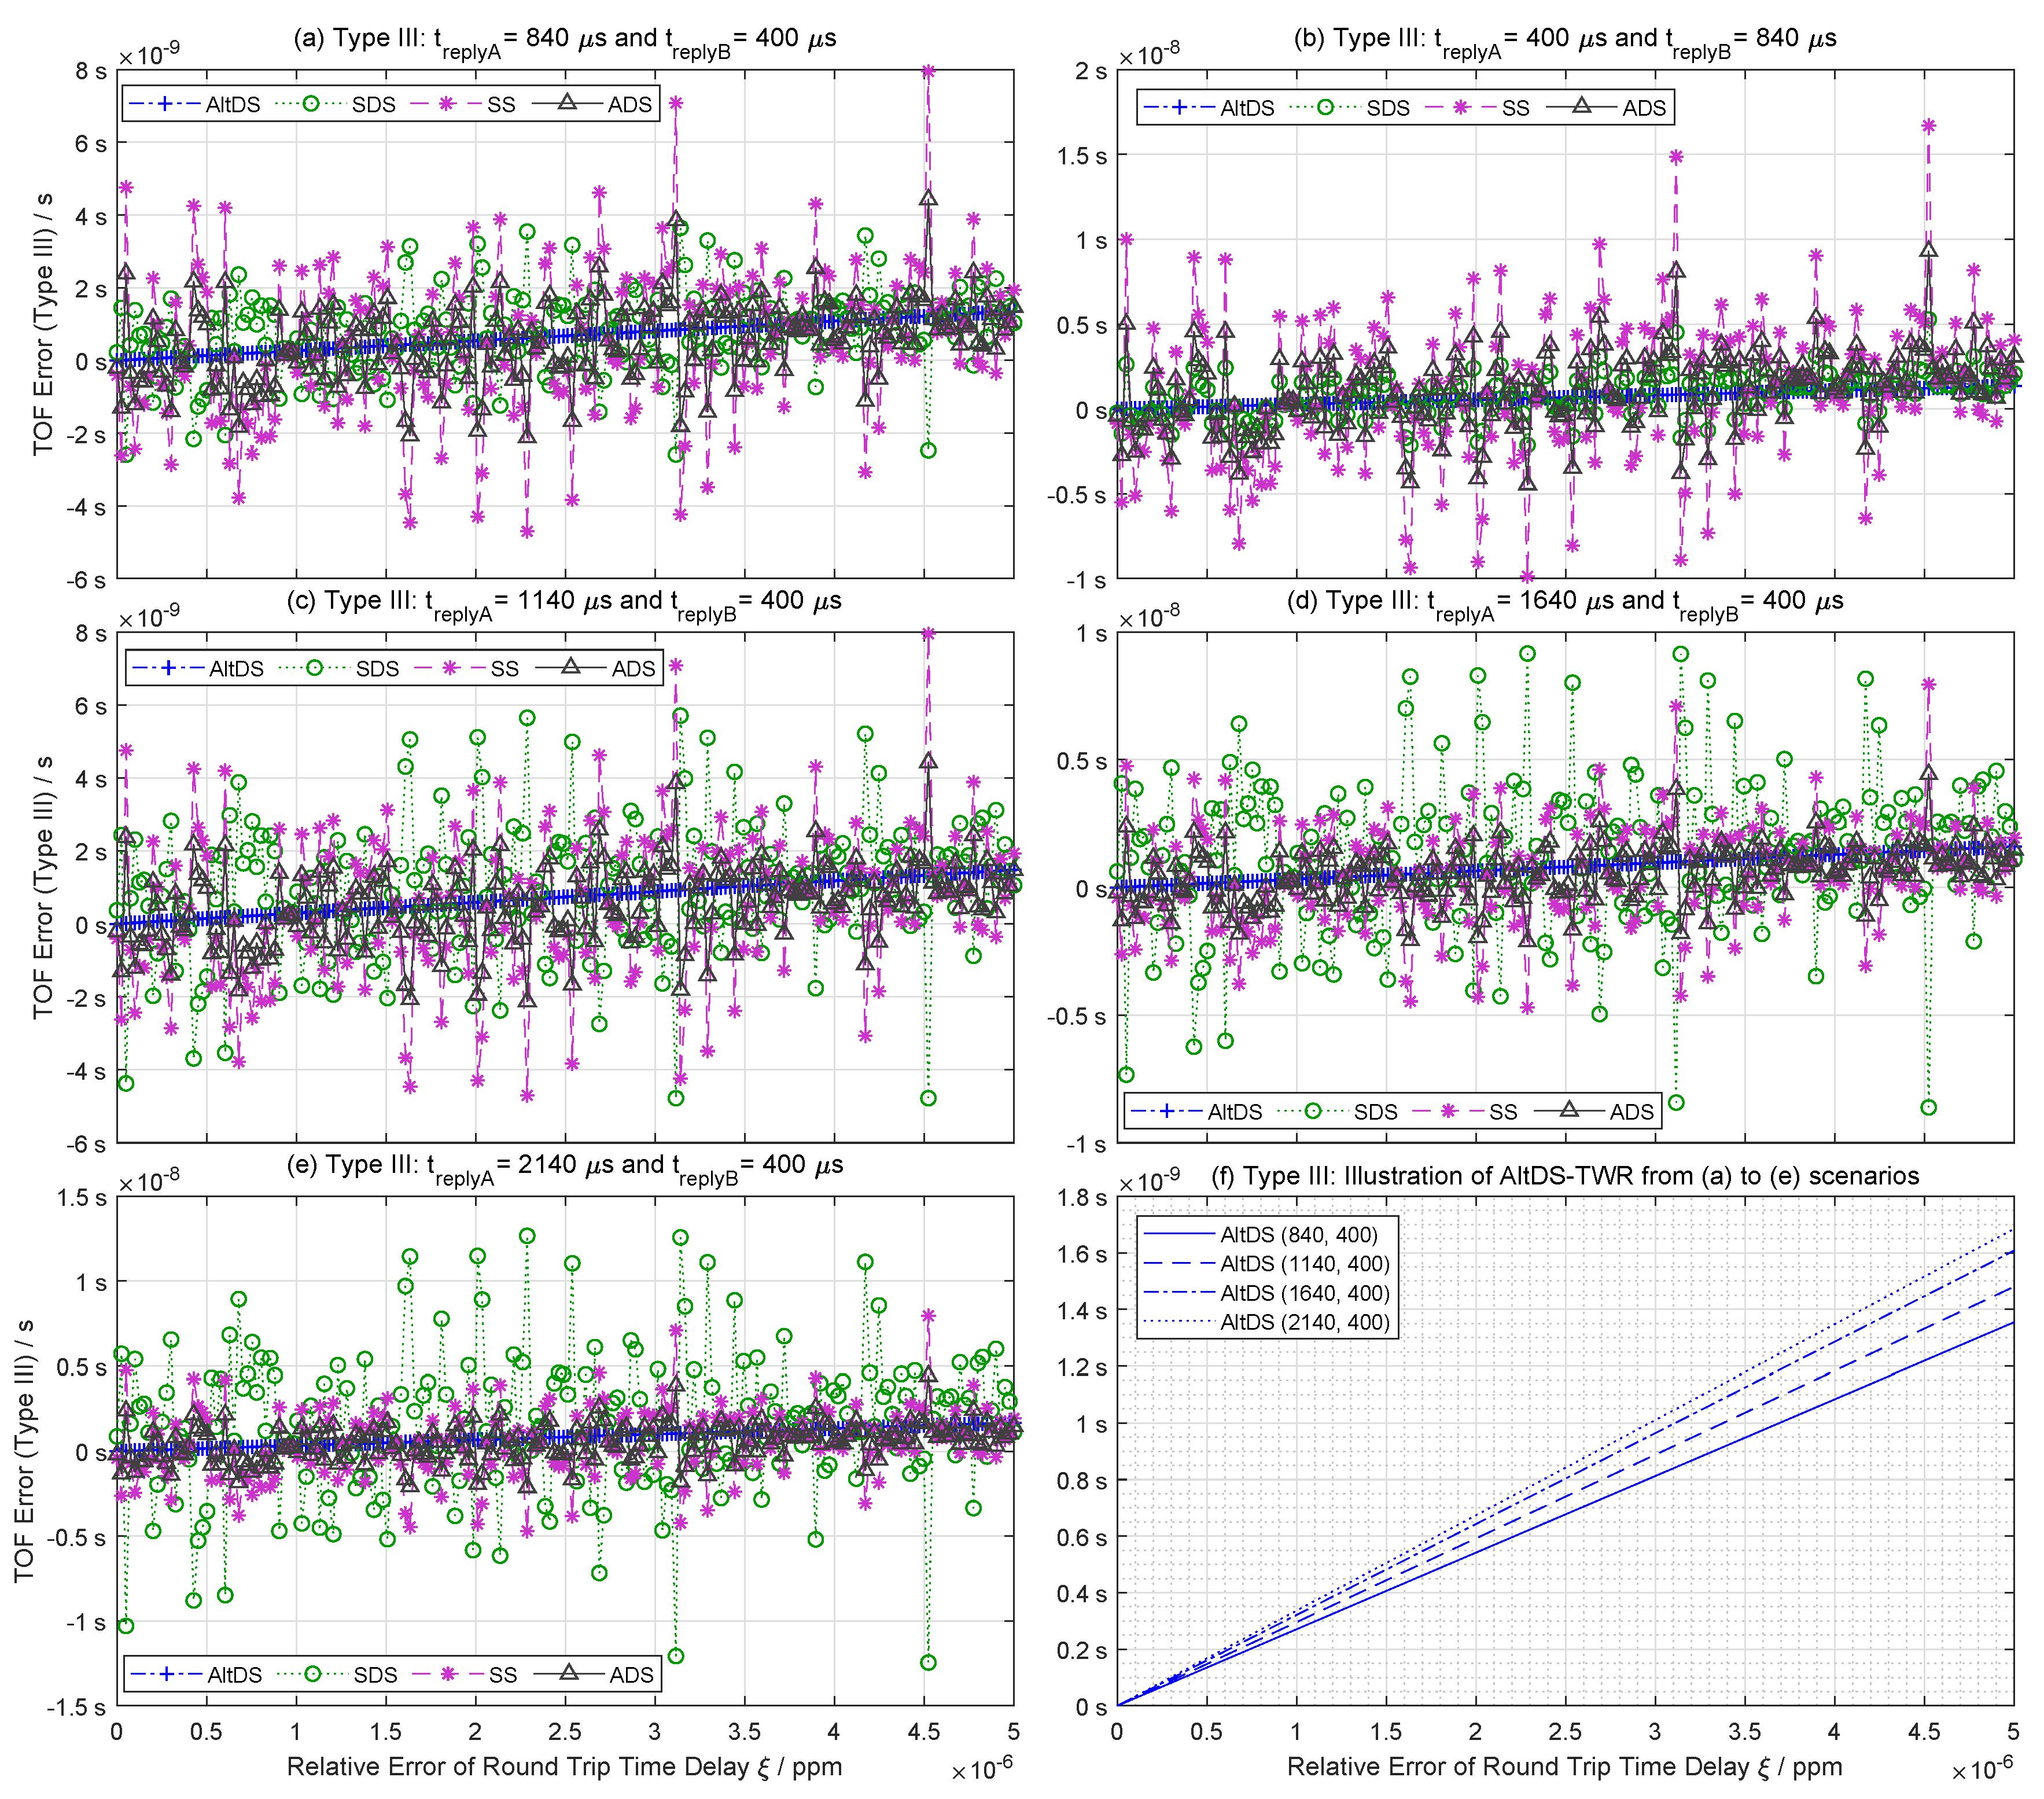Click AltDS in plot (d) bottom legend
The height and width of the screenshot is (1799, 2044).
click(1197, 1111)
